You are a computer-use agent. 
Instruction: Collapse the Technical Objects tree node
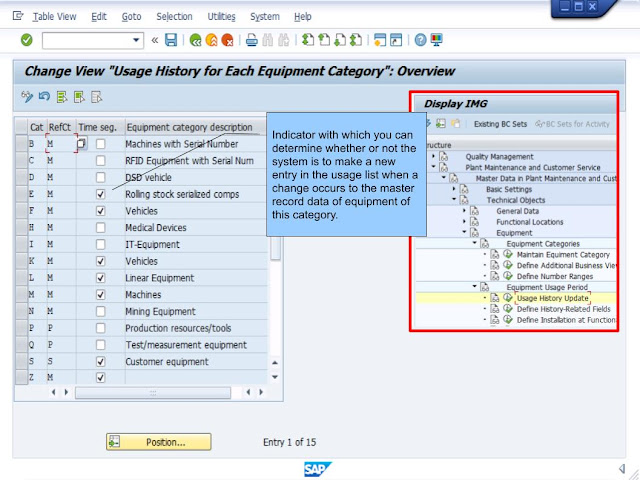tap(454, 199)
